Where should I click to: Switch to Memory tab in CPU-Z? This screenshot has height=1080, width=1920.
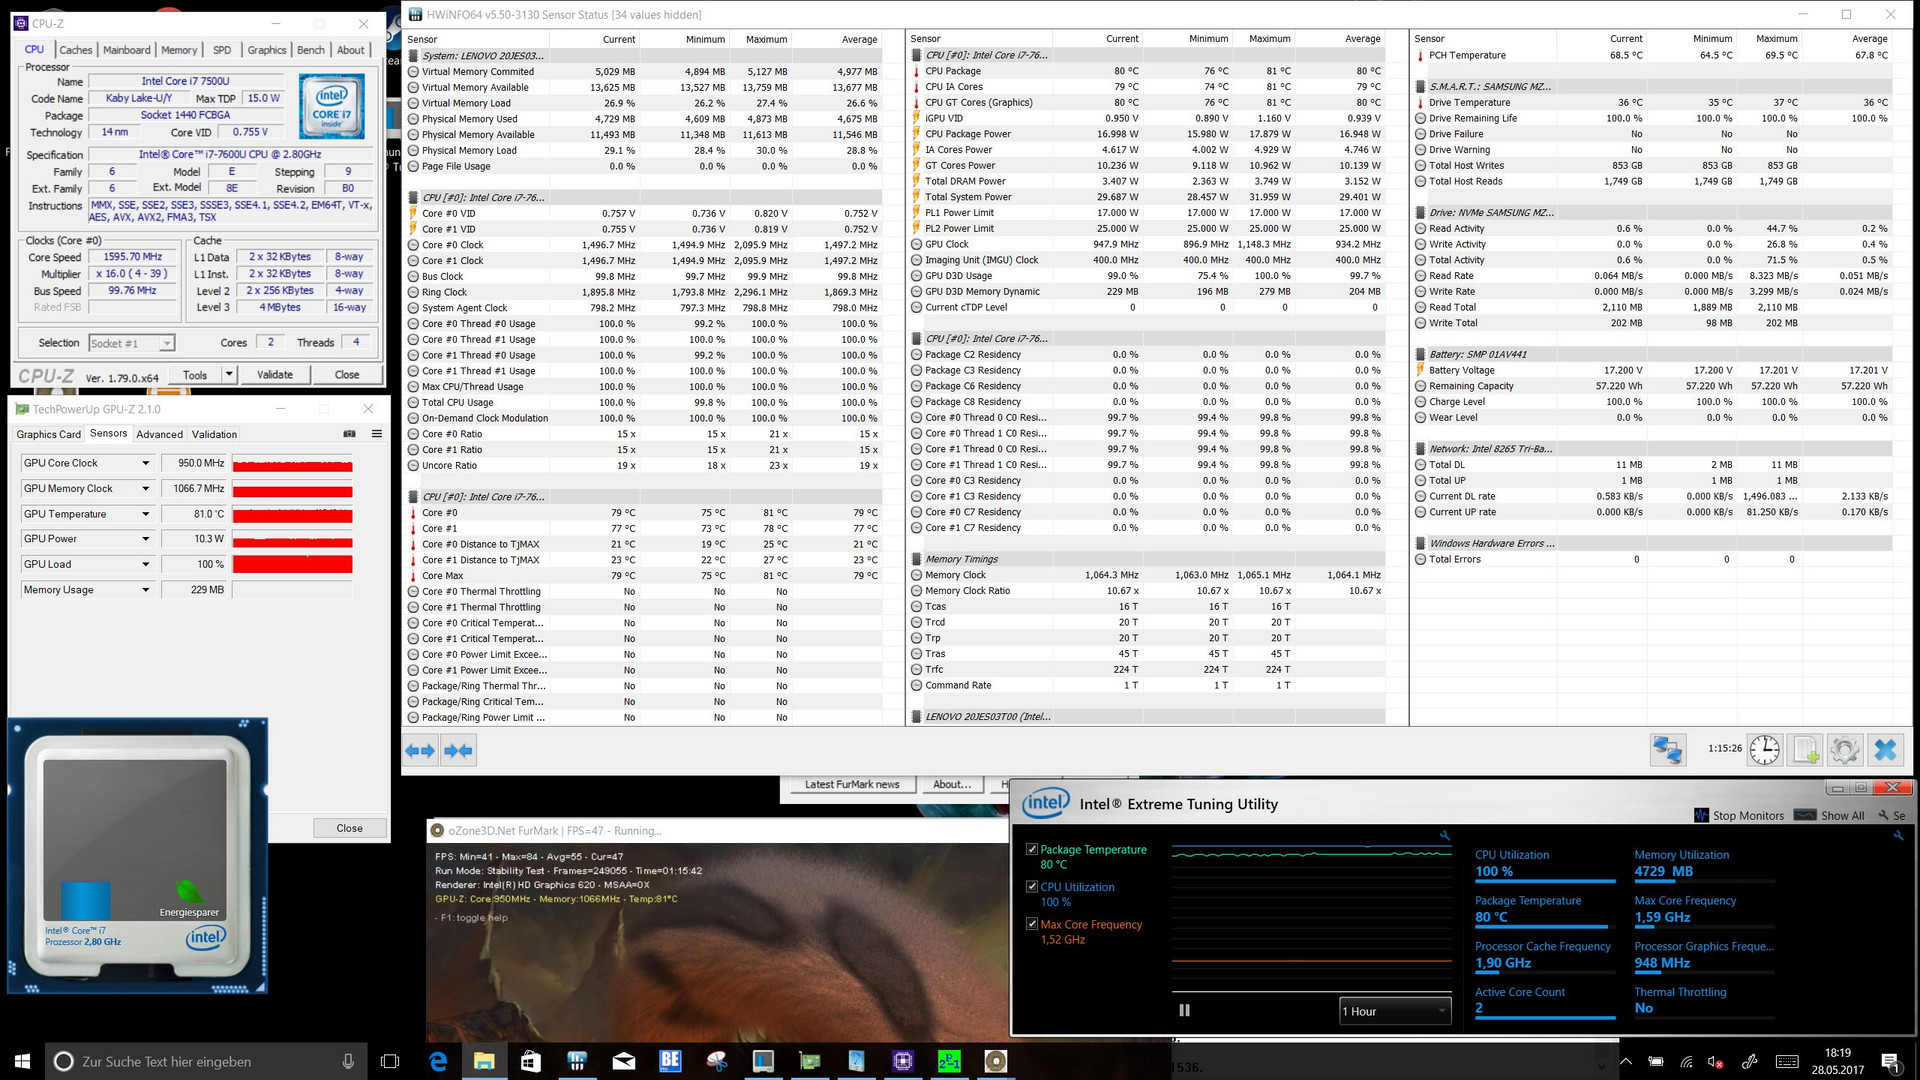(x=179, y=50)
